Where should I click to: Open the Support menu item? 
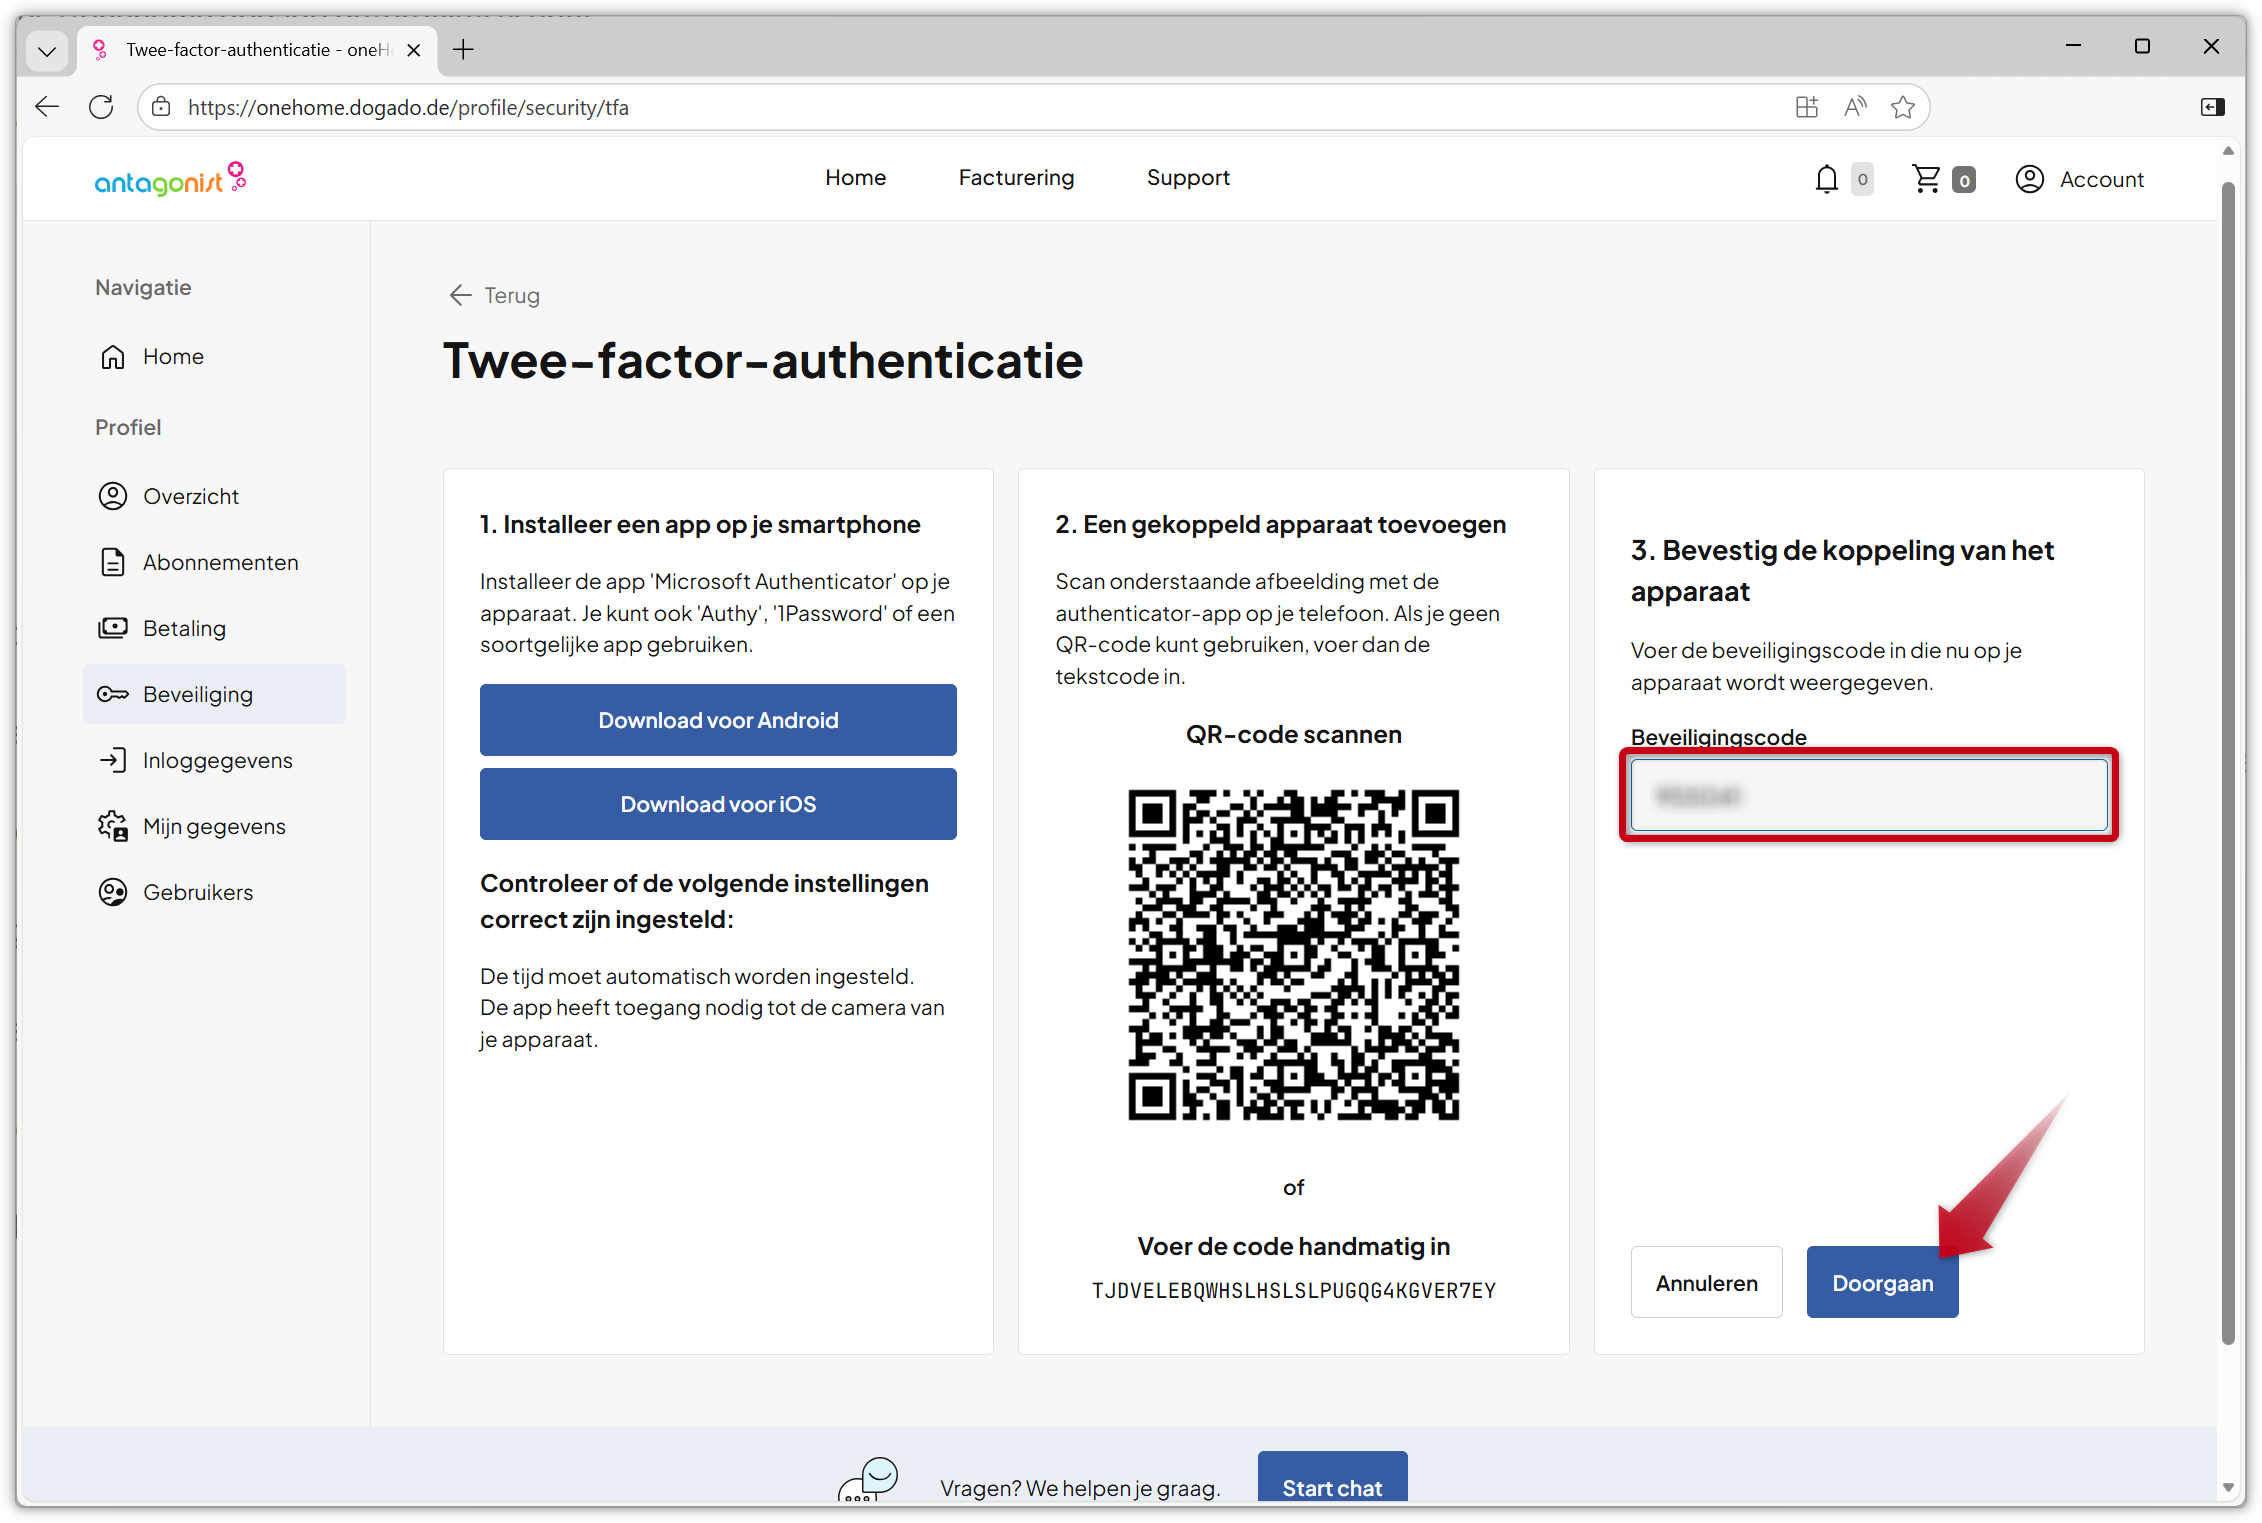pyautogui.click(x=1188, y=178)
